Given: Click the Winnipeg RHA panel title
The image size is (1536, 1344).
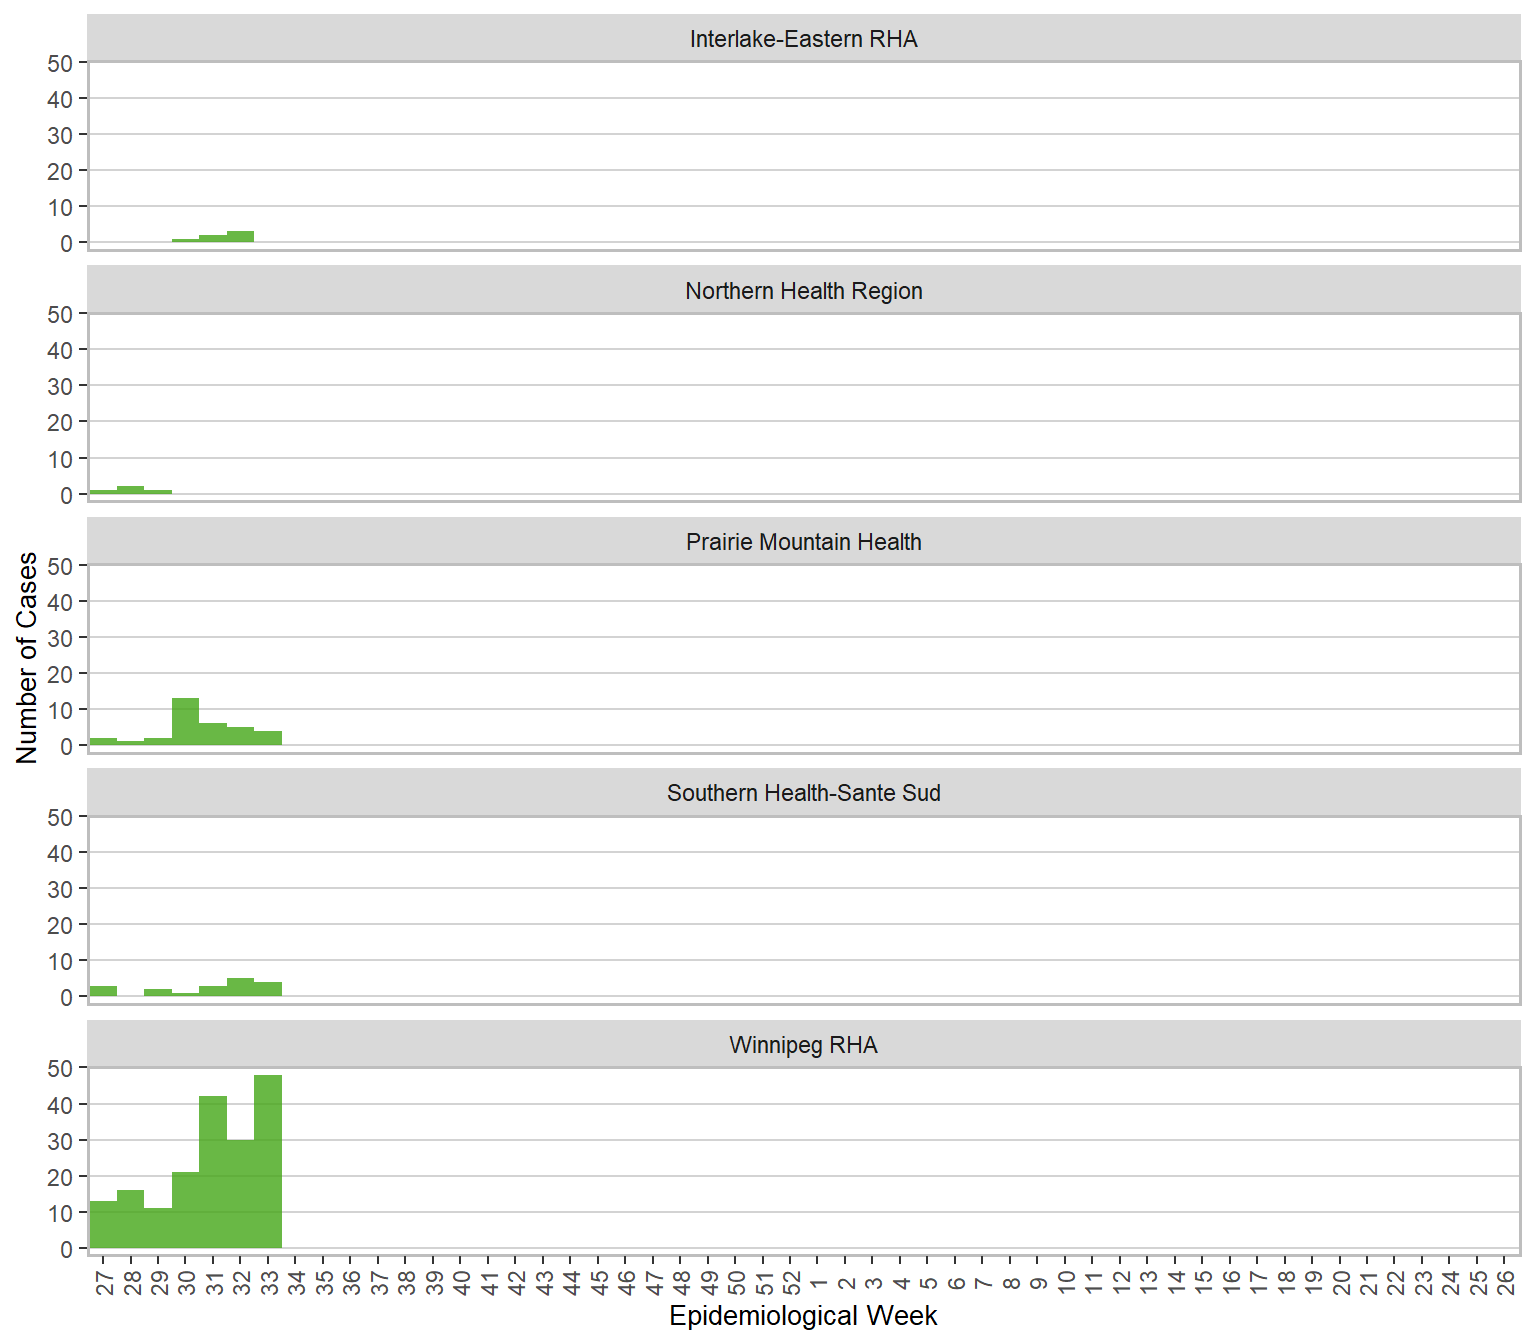Looking at the screenshot, I should [x=803, y=1045].
